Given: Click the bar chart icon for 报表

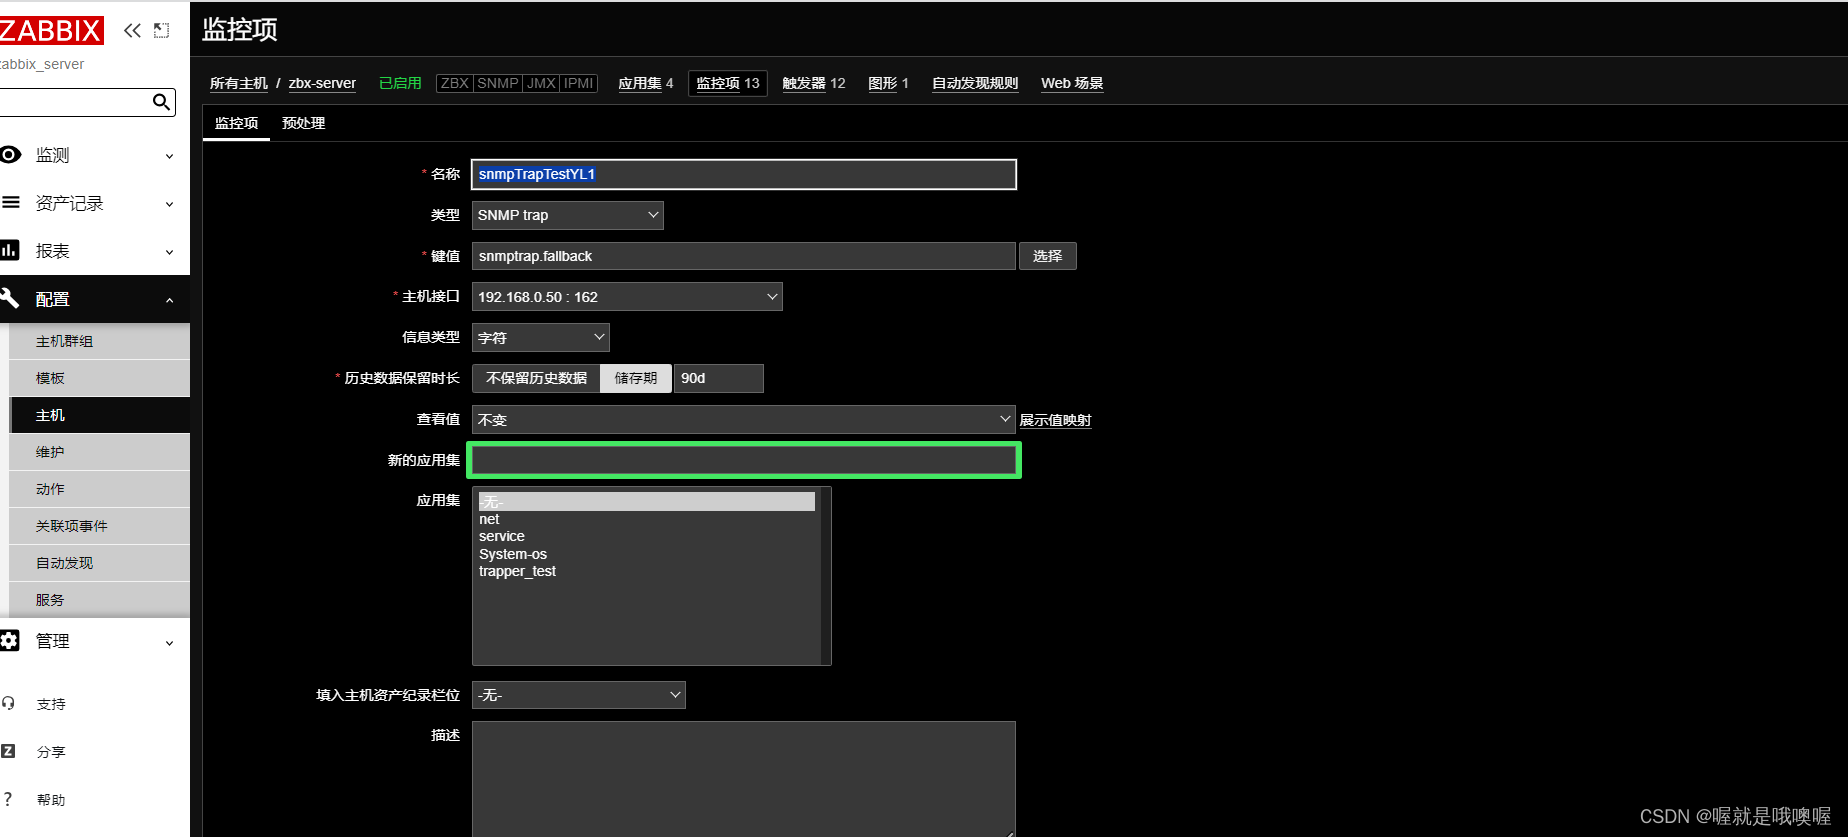Looking at the screenshot, I should [x=10, y=250].
